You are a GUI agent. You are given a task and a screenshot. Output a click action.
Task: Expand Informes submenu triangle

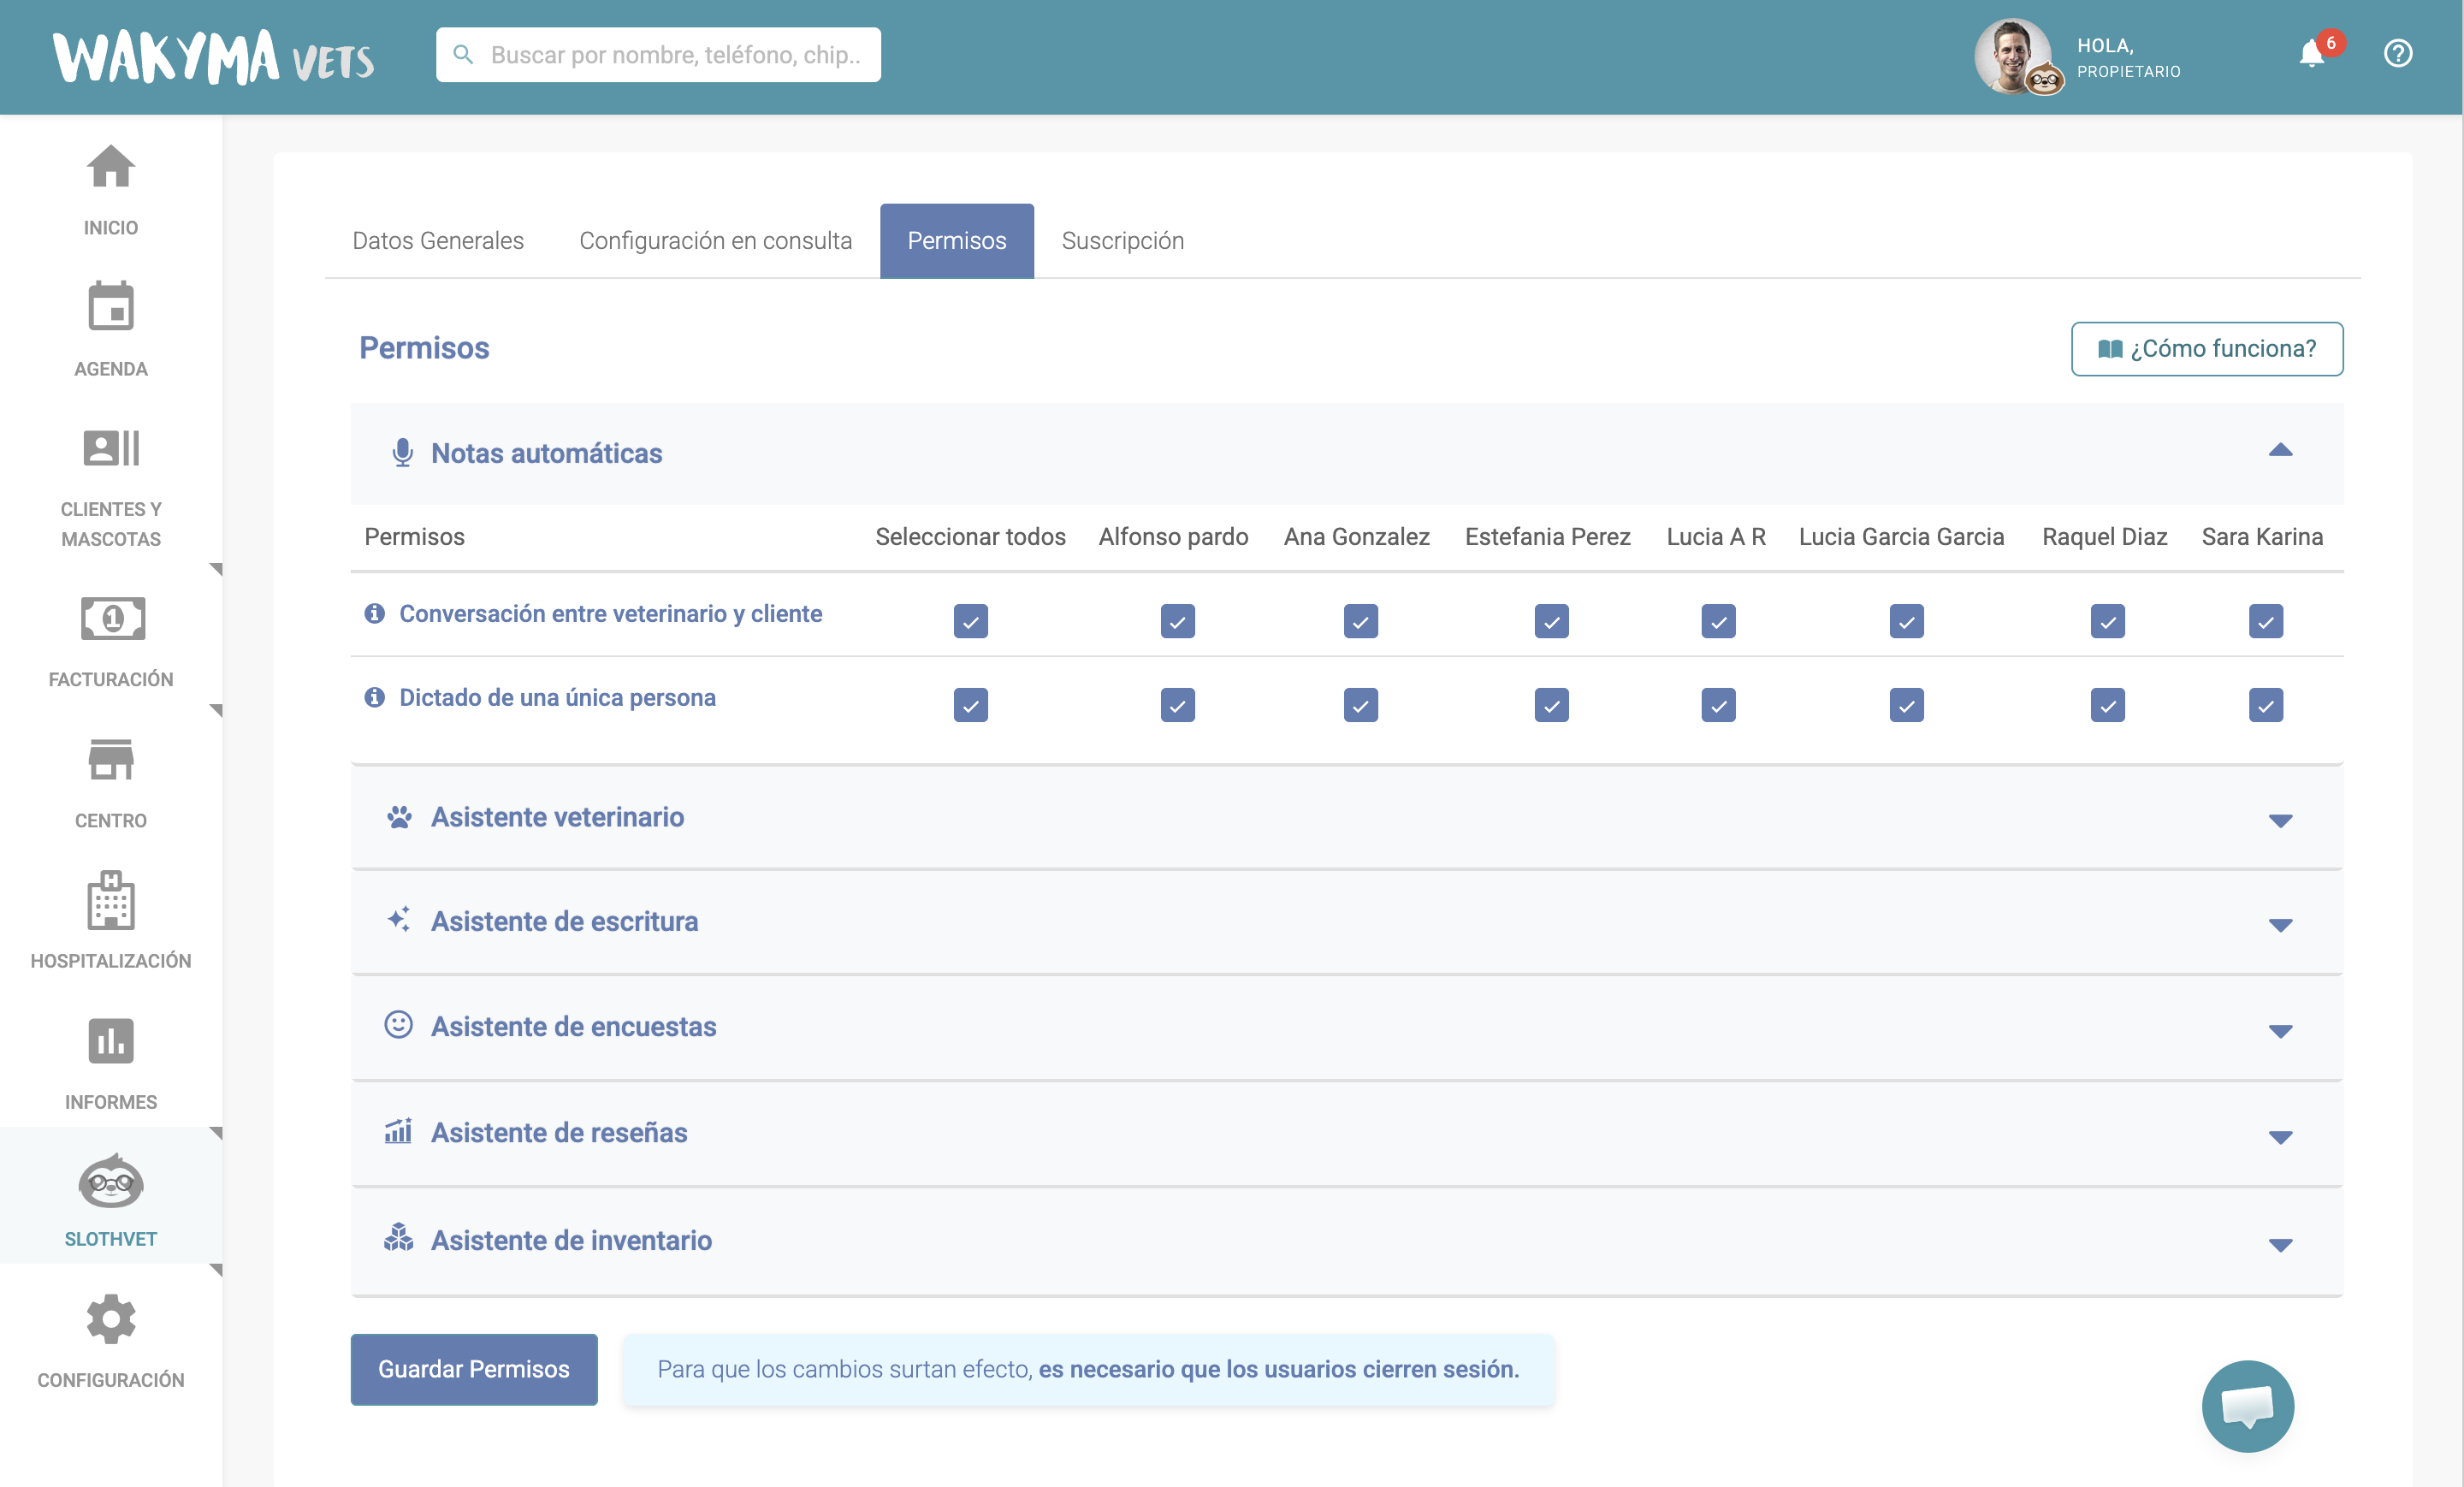(x=215, y=1133)
